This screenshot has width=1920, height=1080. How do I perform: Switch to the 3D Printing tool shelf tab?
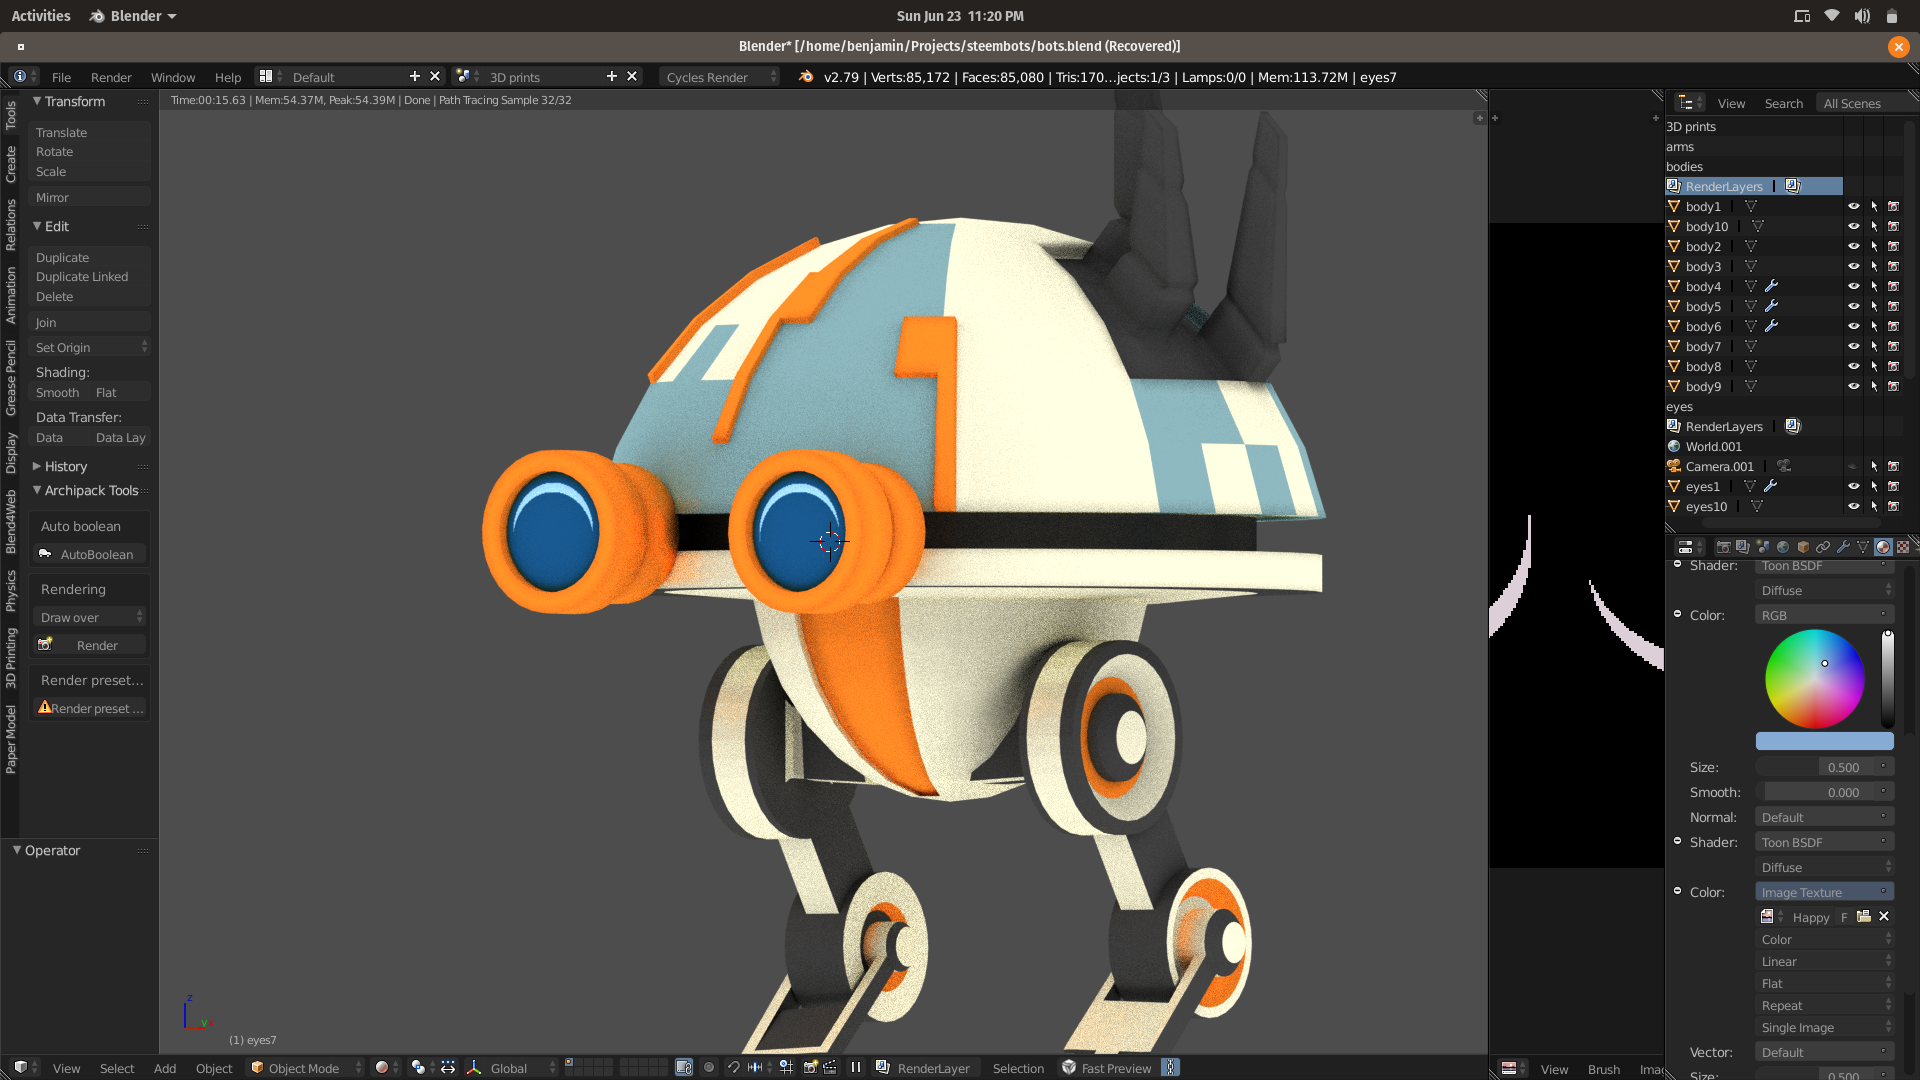click(x=10, y=658)
